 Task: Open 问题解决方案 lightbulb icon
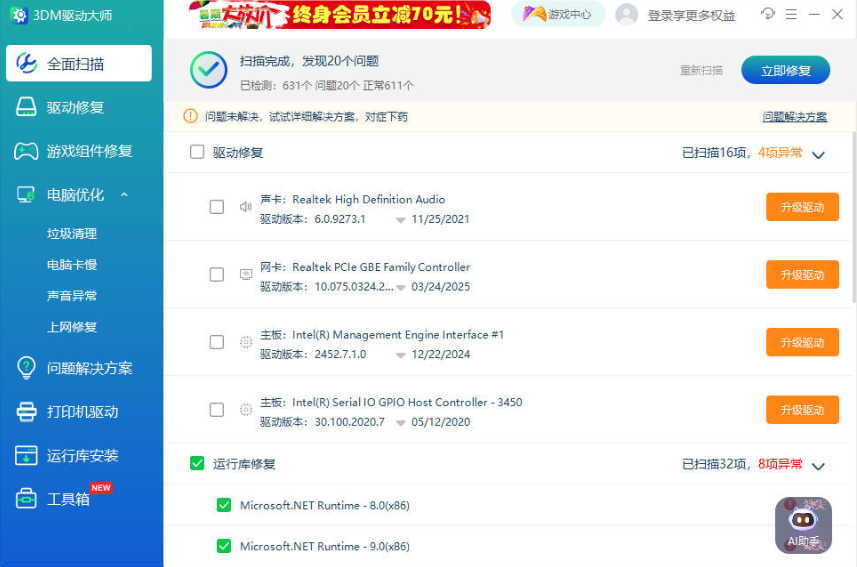26,368
